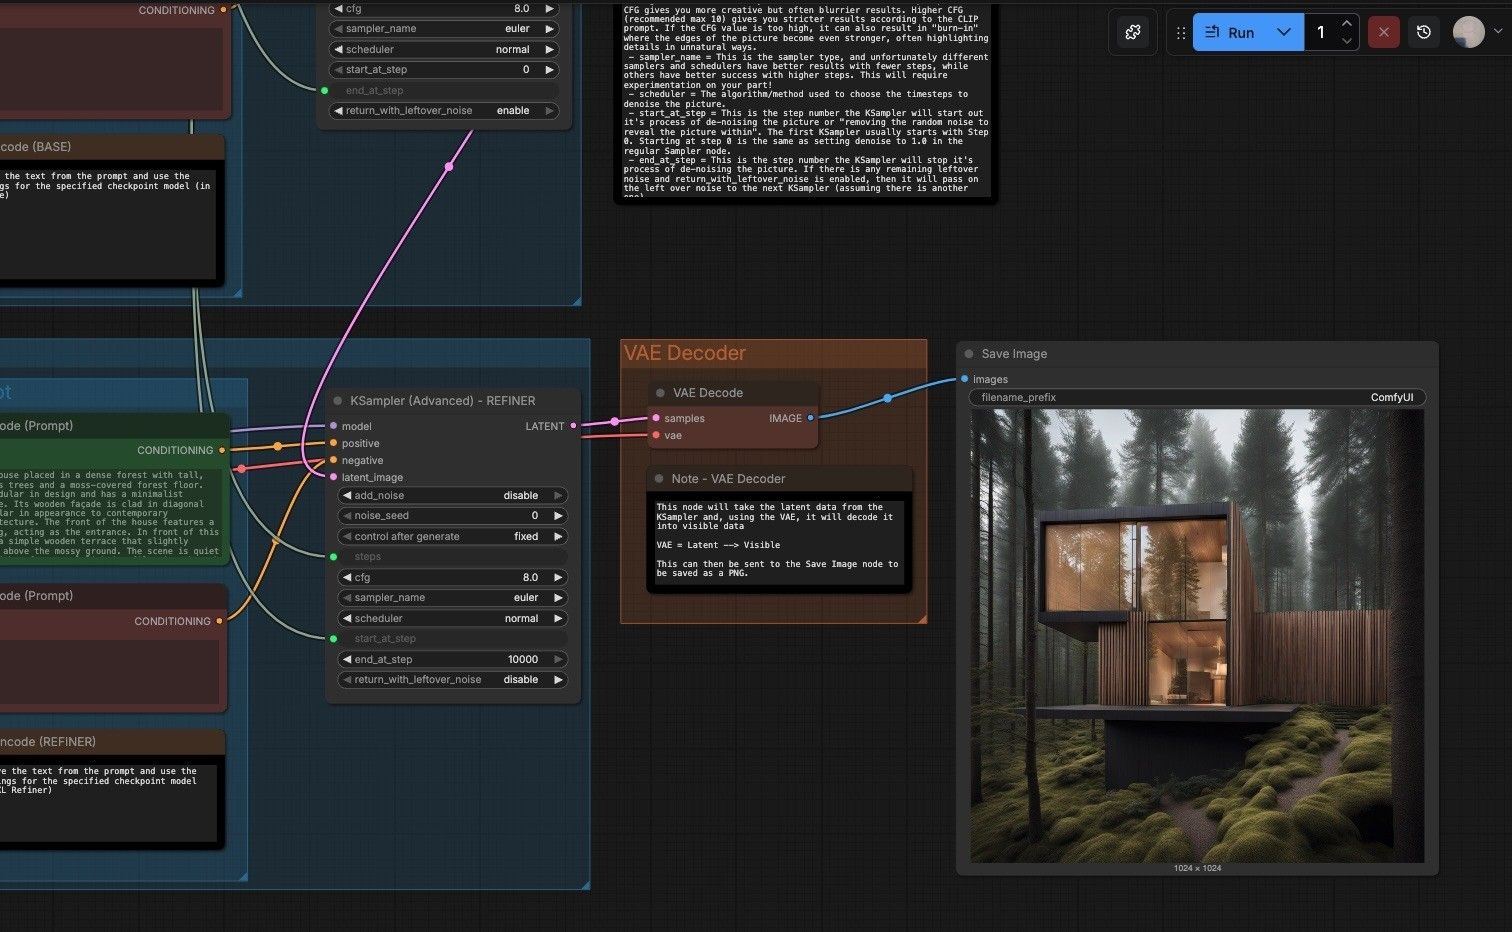
Task: Open control after generate fixed combo
Action: pyautogui.click(x=453, y=536)
